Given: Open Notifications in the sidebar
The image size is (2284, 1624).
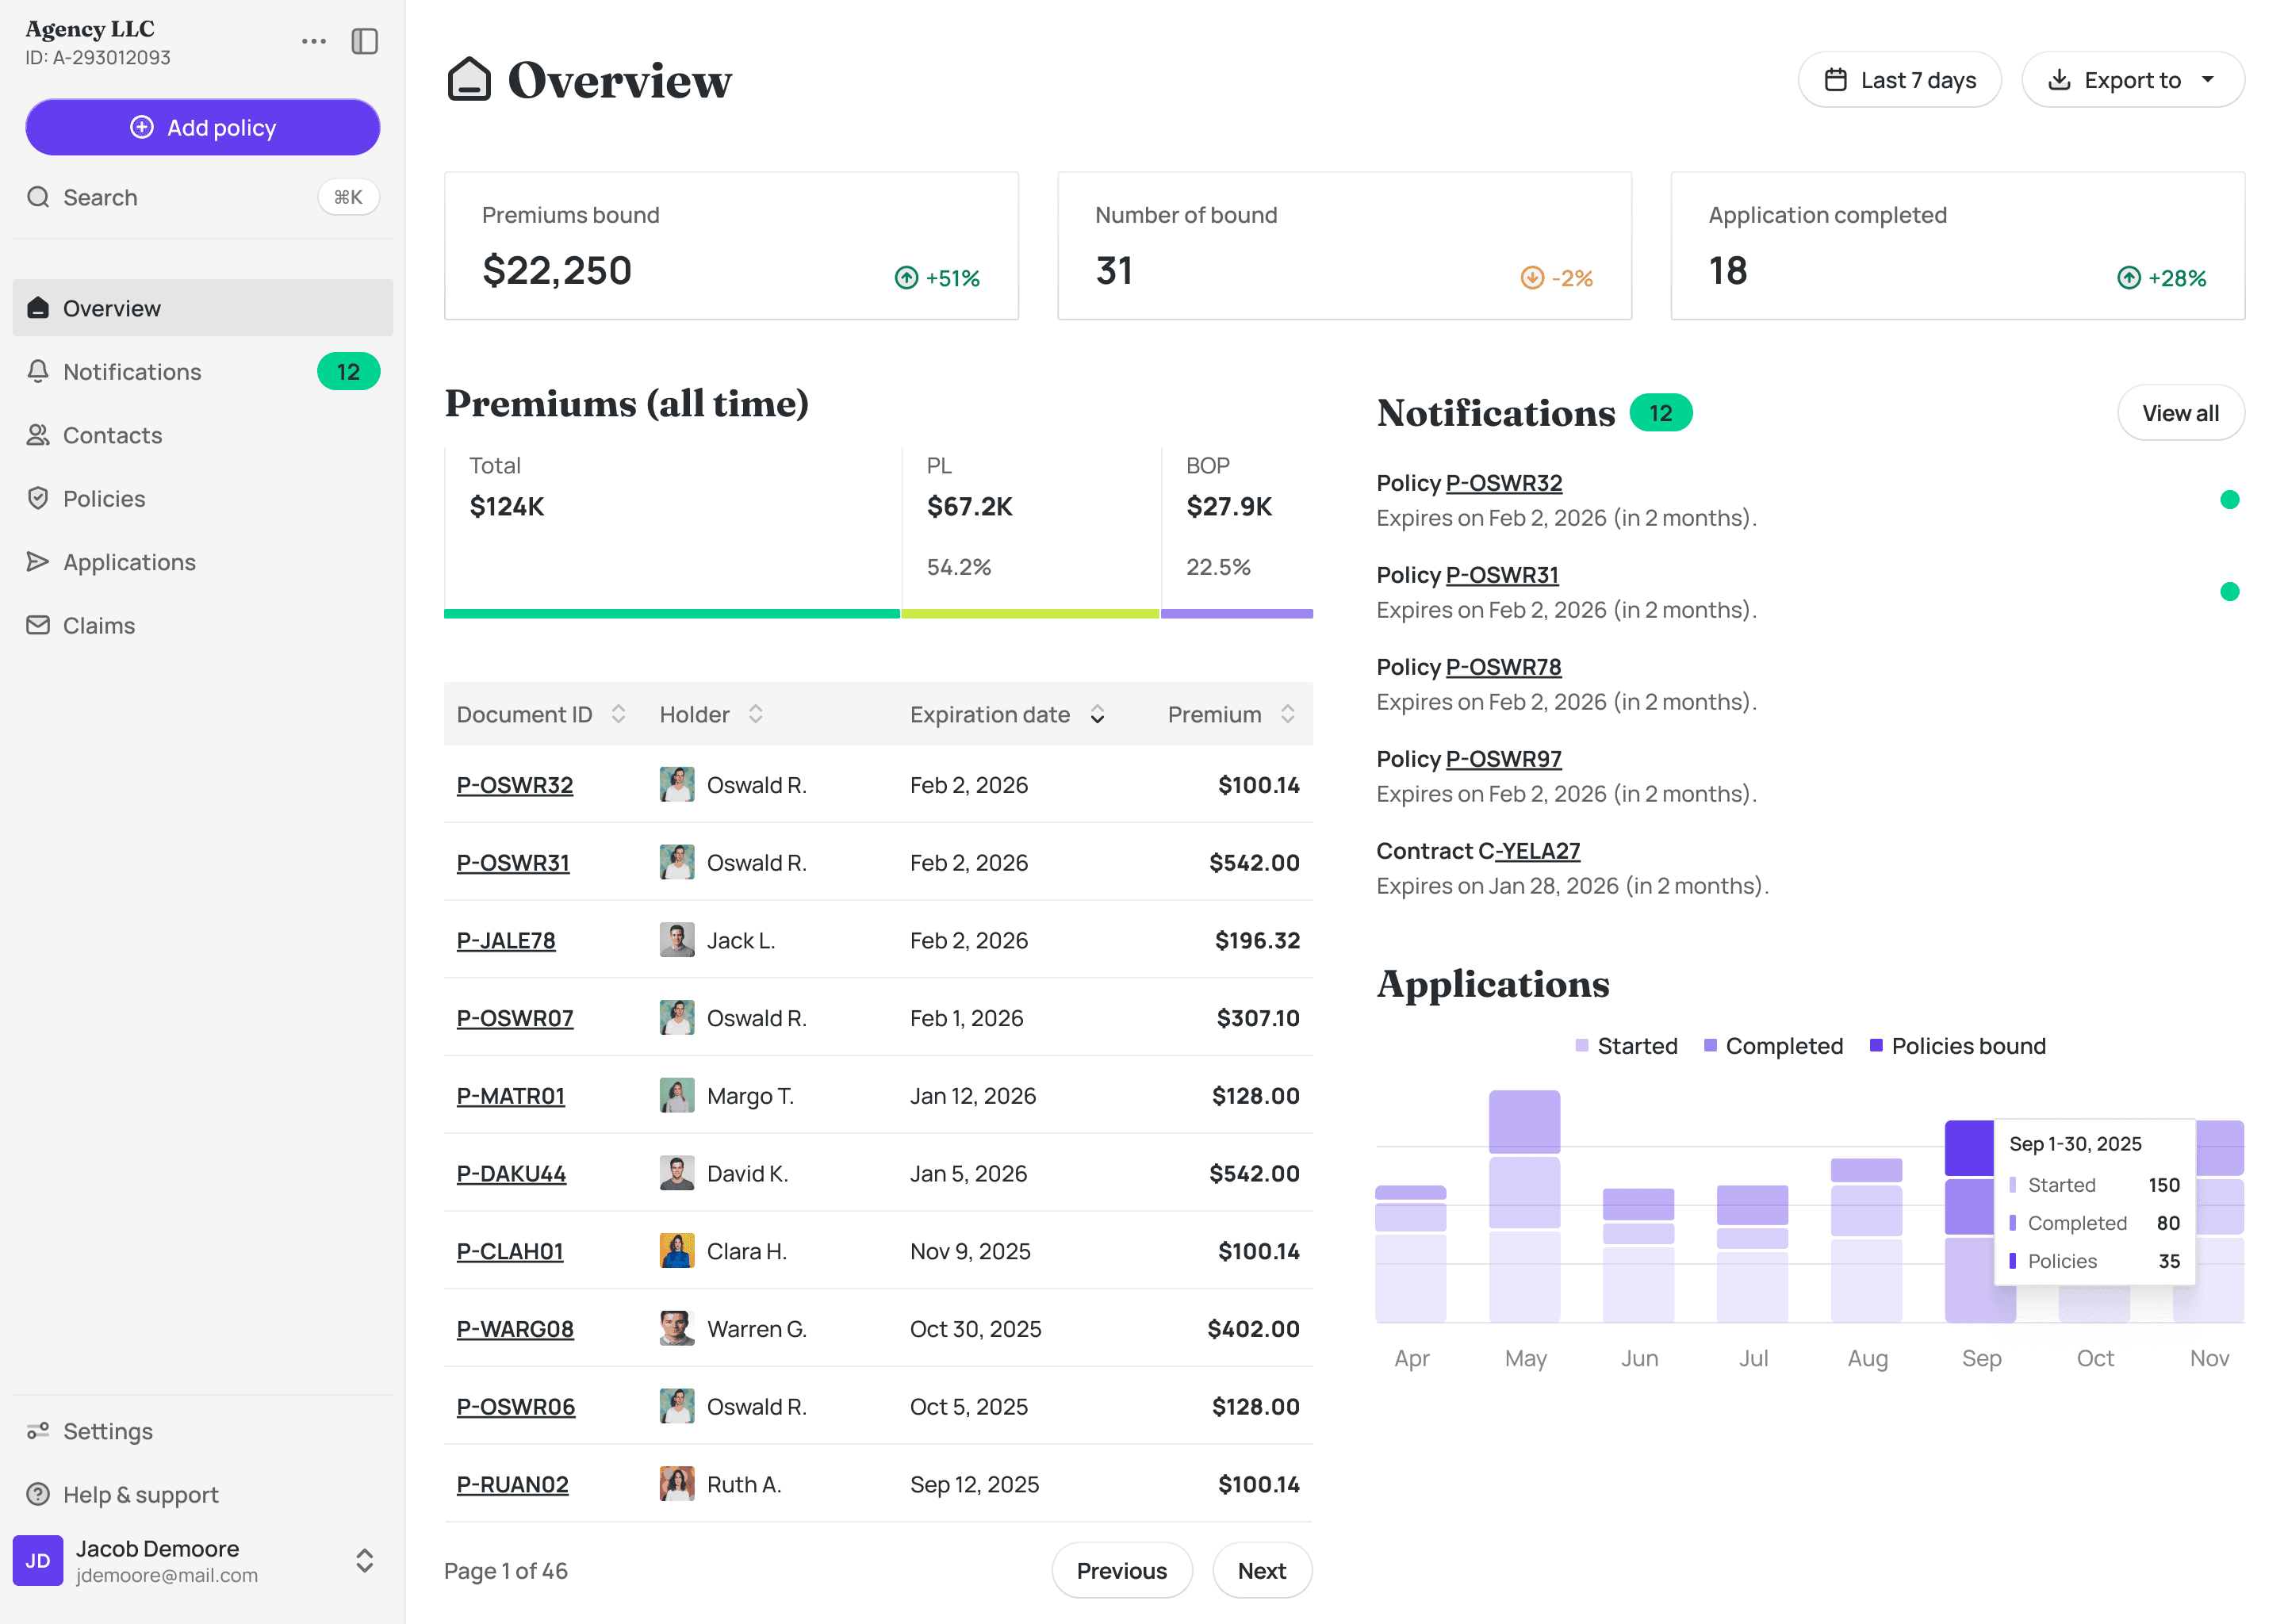Looking at the screenshot, I should (x=203, y=371).
